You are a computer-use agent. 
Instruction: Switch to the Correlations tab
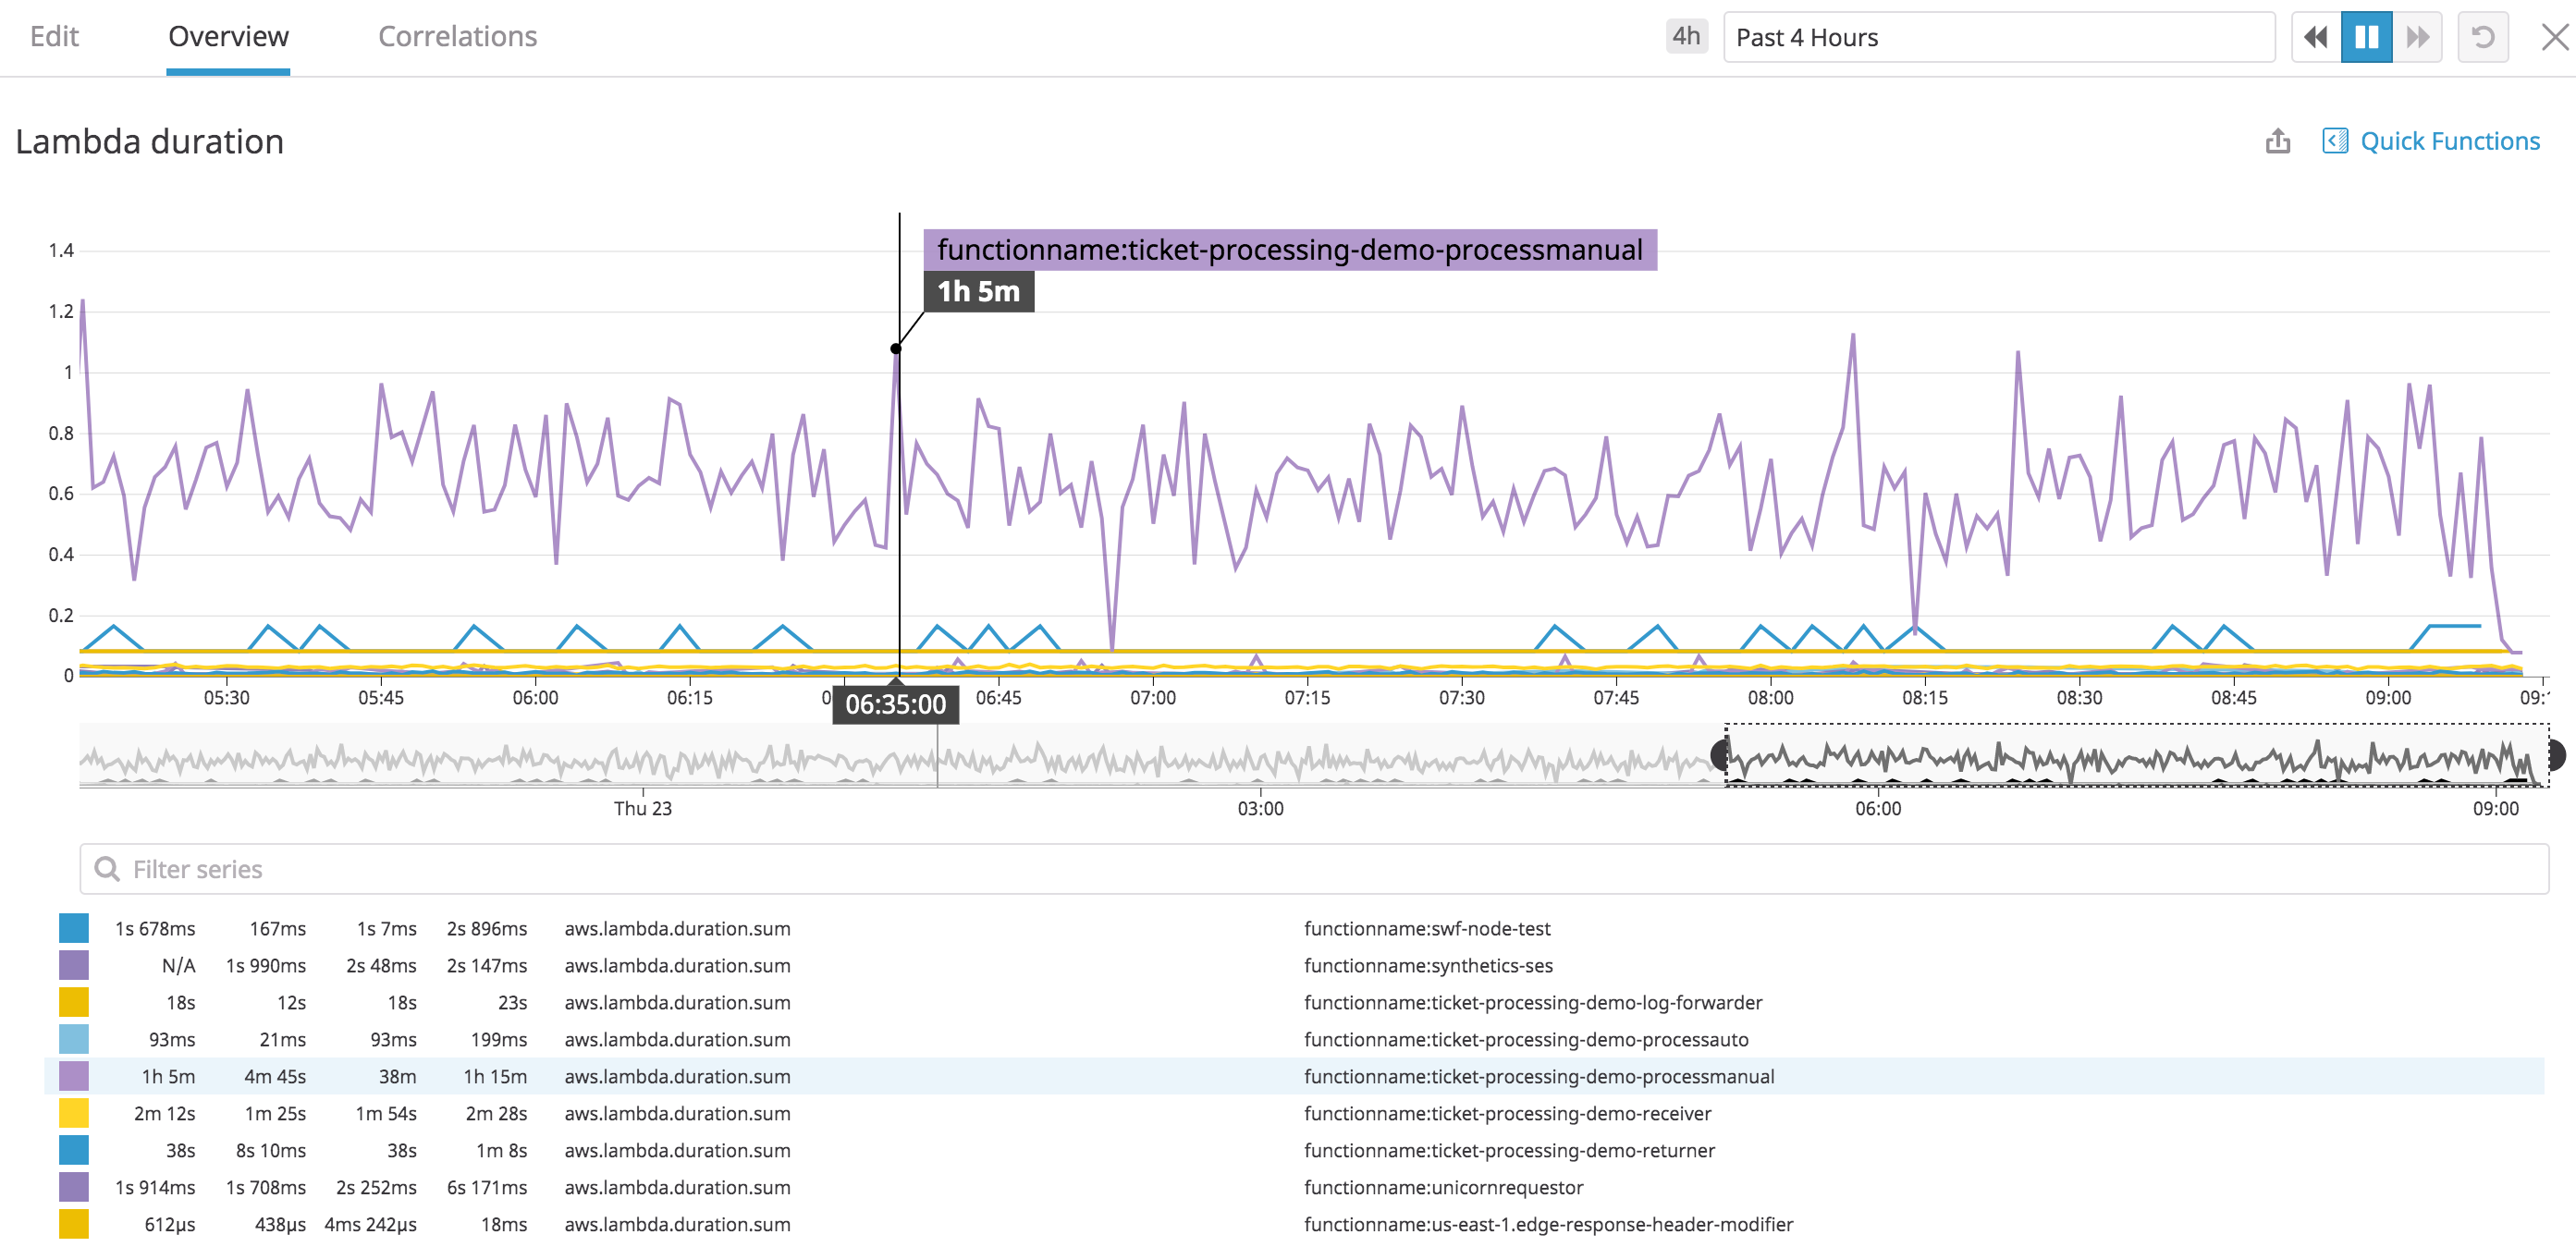coord(457,36)
